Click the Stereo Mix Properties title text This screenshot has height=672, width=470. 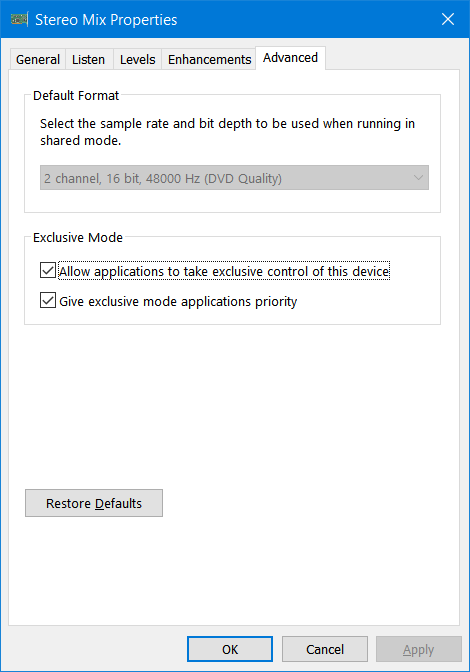pyautogui.click(x=106, y=20)
